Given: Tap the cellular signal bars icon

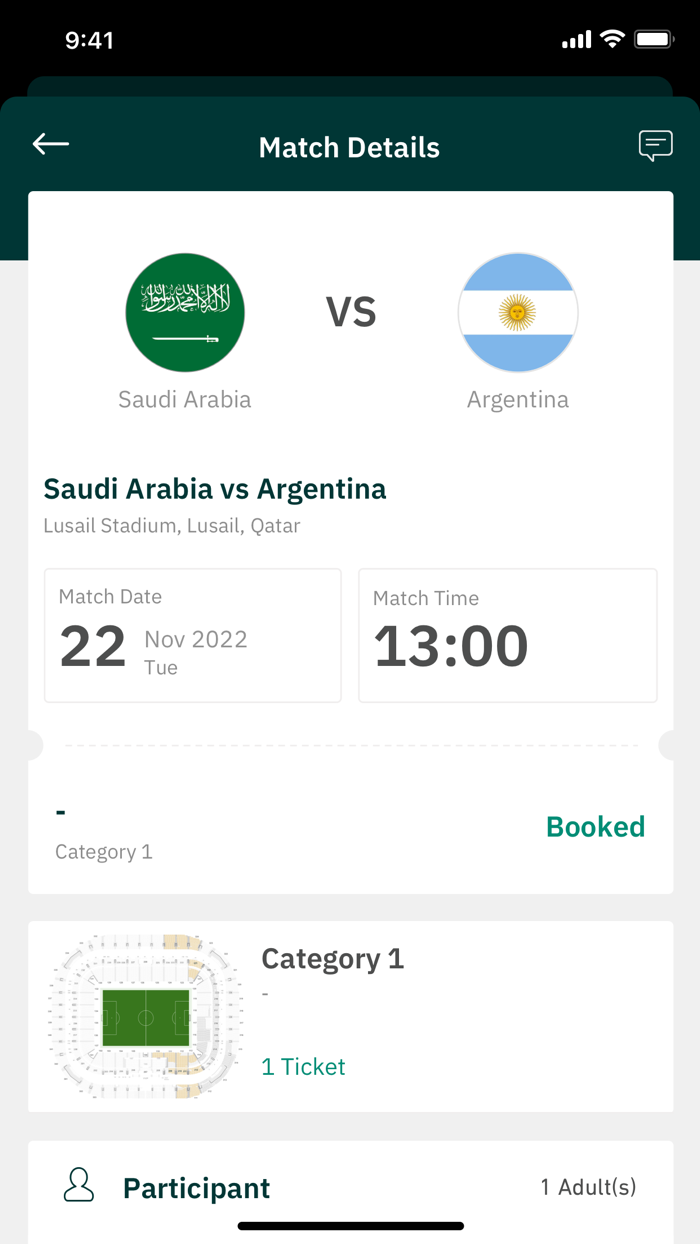Looking at the screenshot, I should pyautogui.click(x=577, y=40).
